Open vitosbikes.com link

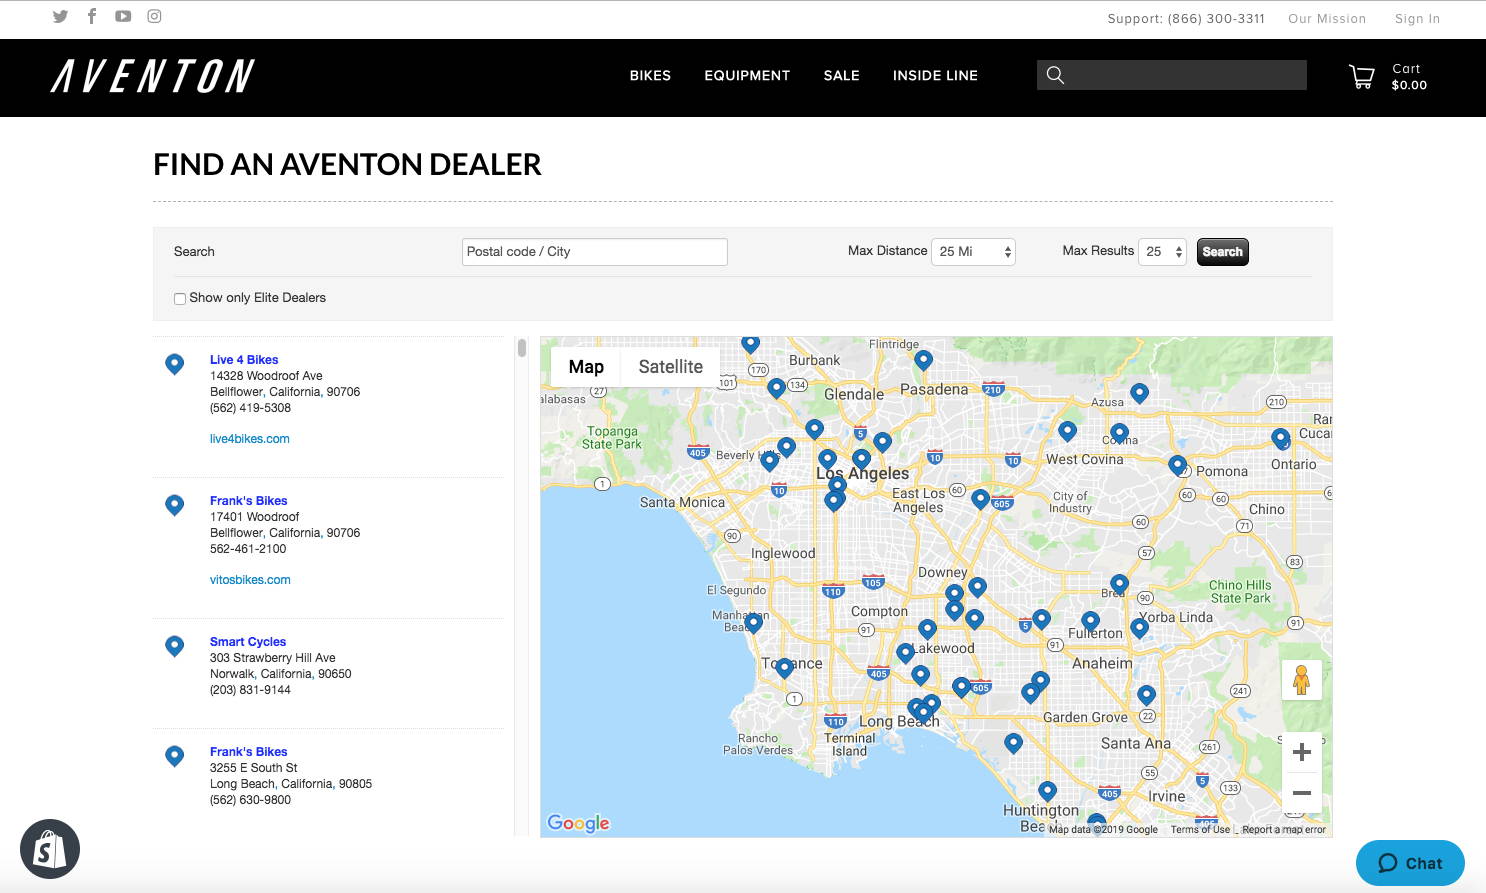(x=250, y=580)
